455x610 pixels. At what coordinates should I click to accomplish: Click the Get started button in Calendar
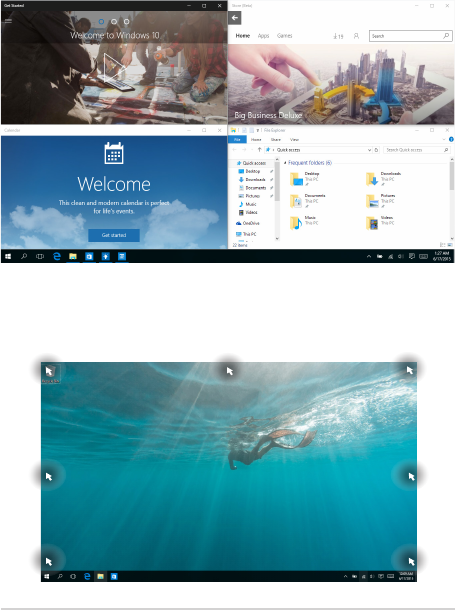coord(114,235)
